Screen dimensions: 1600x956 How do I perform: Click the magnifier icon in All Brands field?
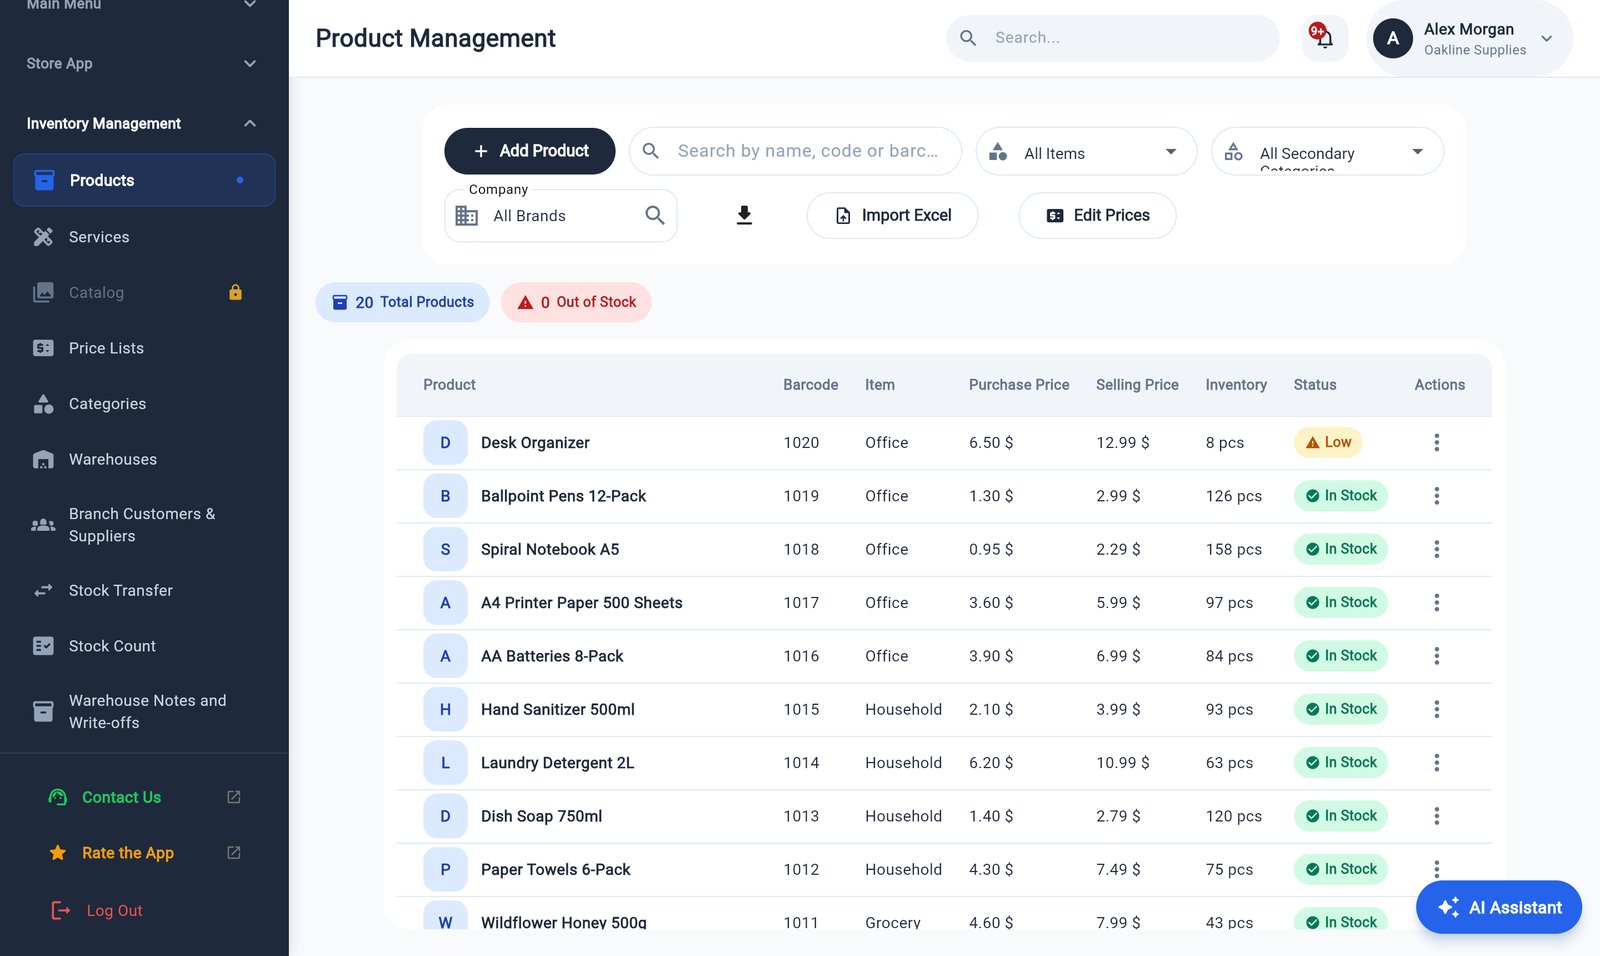(655, 215)
